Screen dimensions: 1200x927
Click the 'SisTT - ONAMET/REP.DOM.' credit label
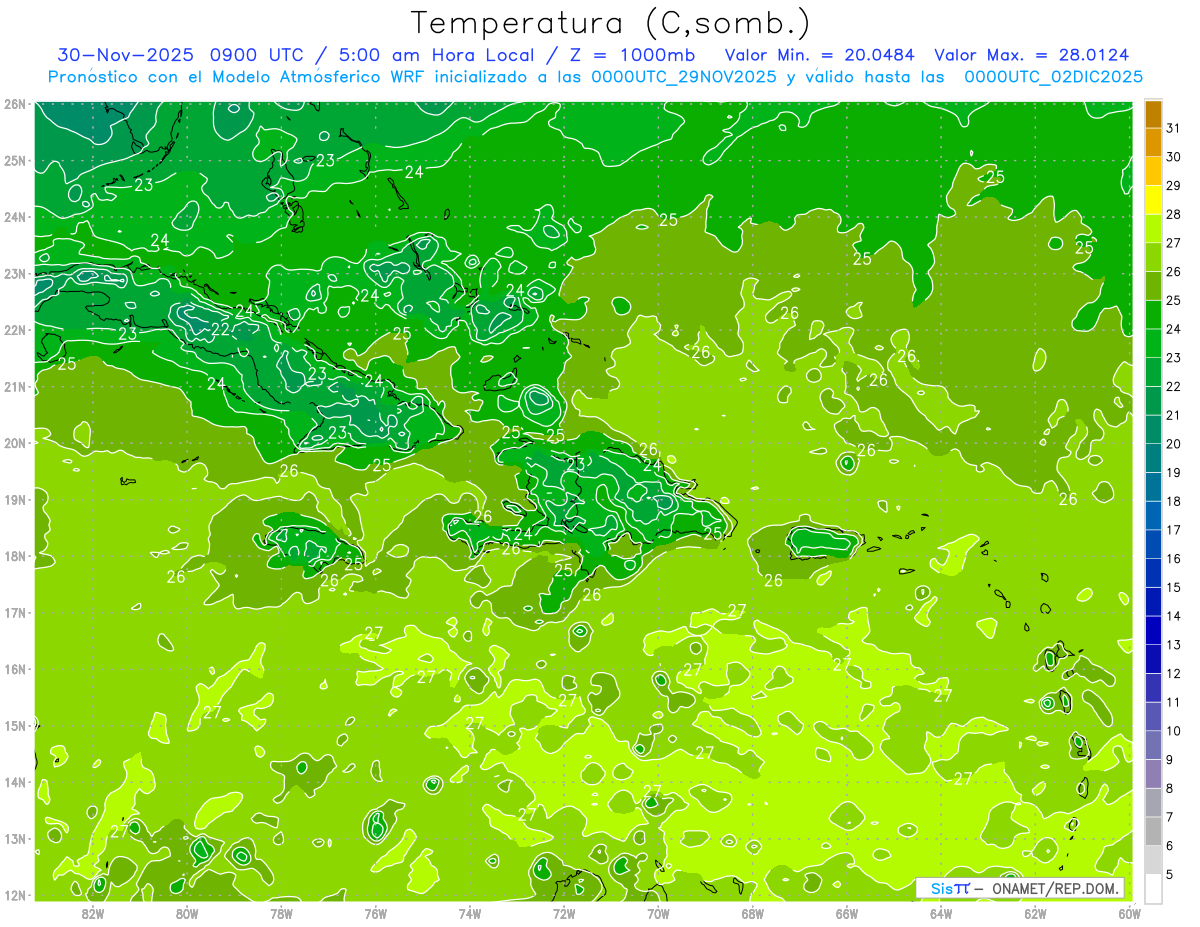(1020, 888)
